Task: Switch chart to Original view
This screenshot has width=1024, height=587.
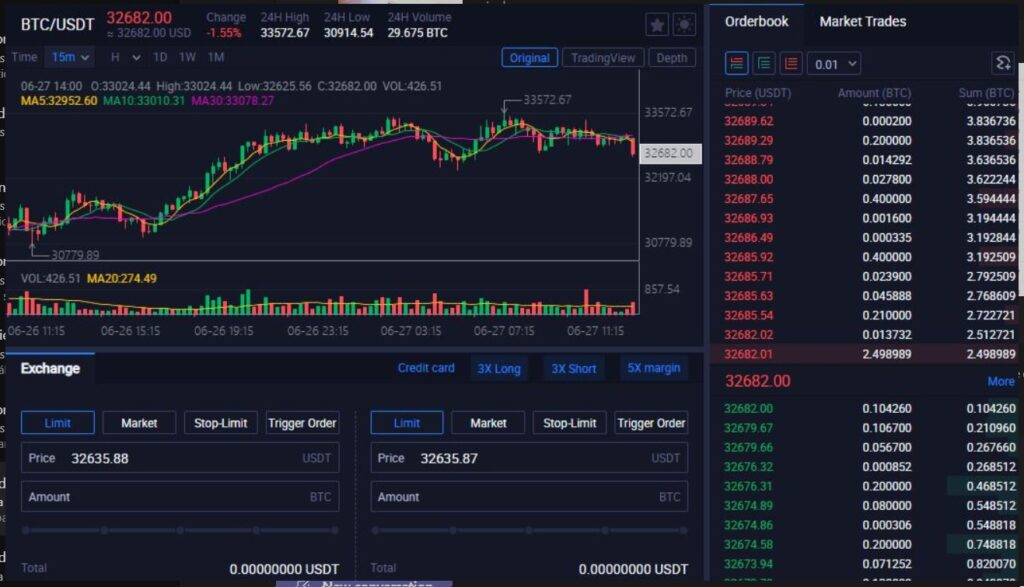Action: [x=530, y=58]
